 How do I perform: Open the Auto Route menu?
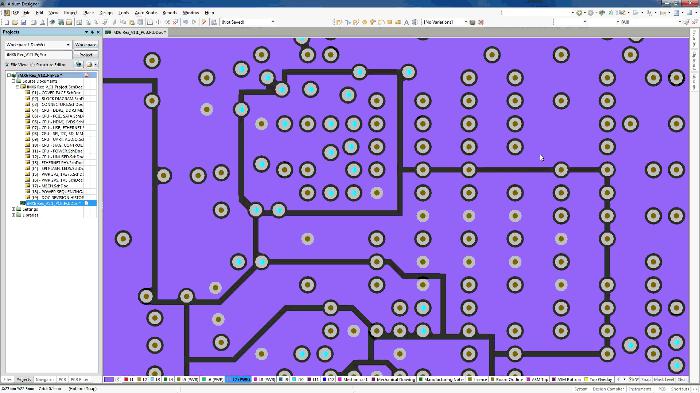[146, 13]
